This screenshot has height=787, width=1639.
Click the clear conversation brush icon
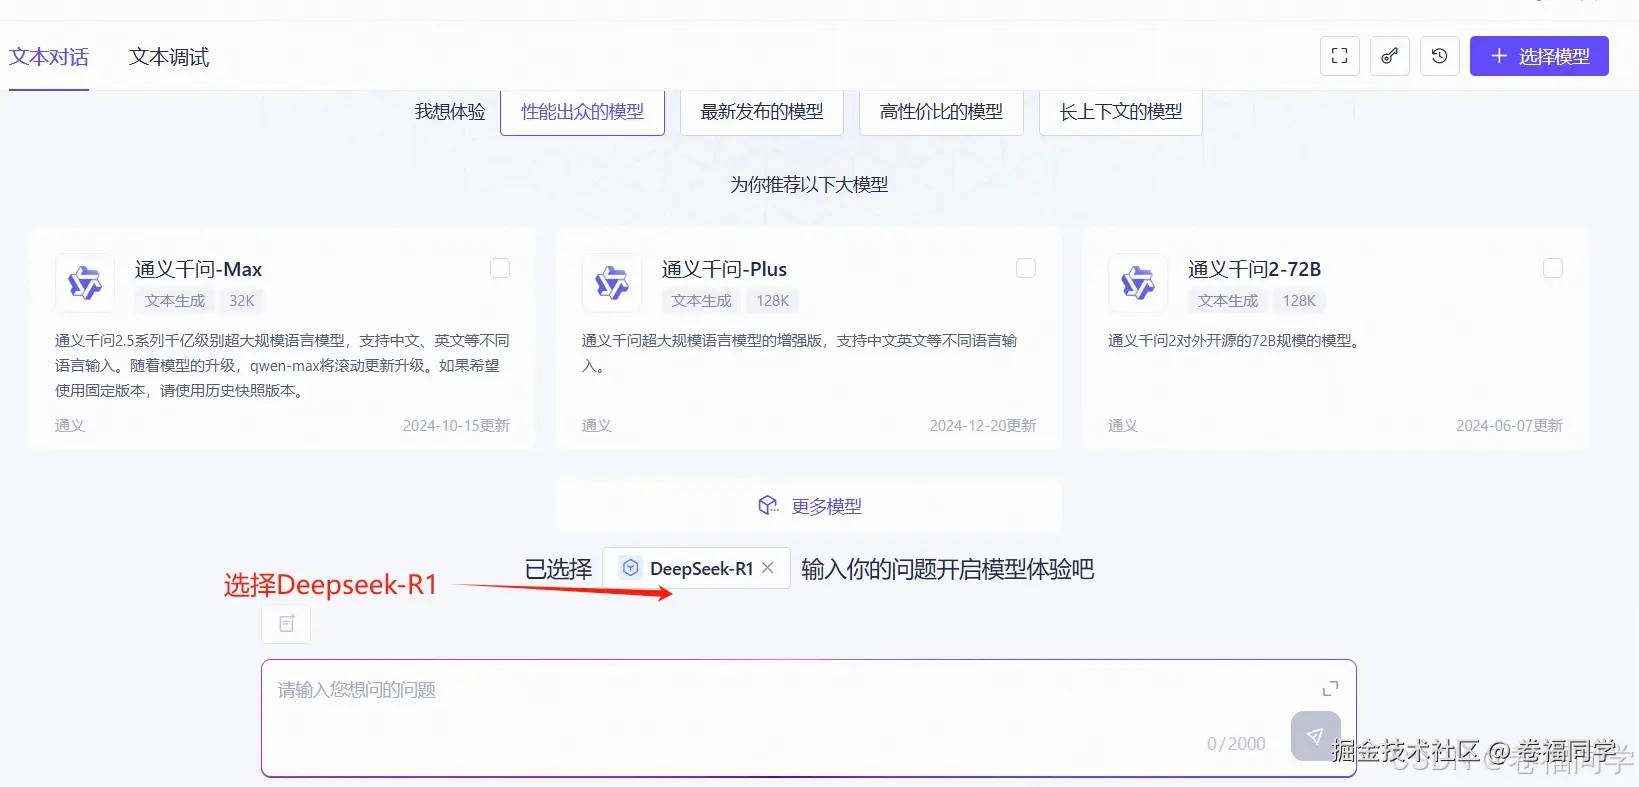[1389, 56]
